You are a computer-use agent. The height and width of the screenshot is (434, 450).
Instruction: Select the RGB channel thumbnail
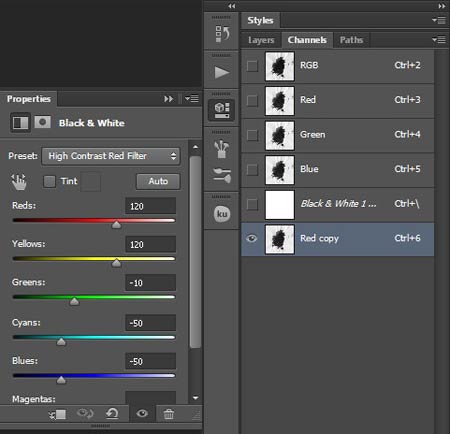[x=280, y=66]
